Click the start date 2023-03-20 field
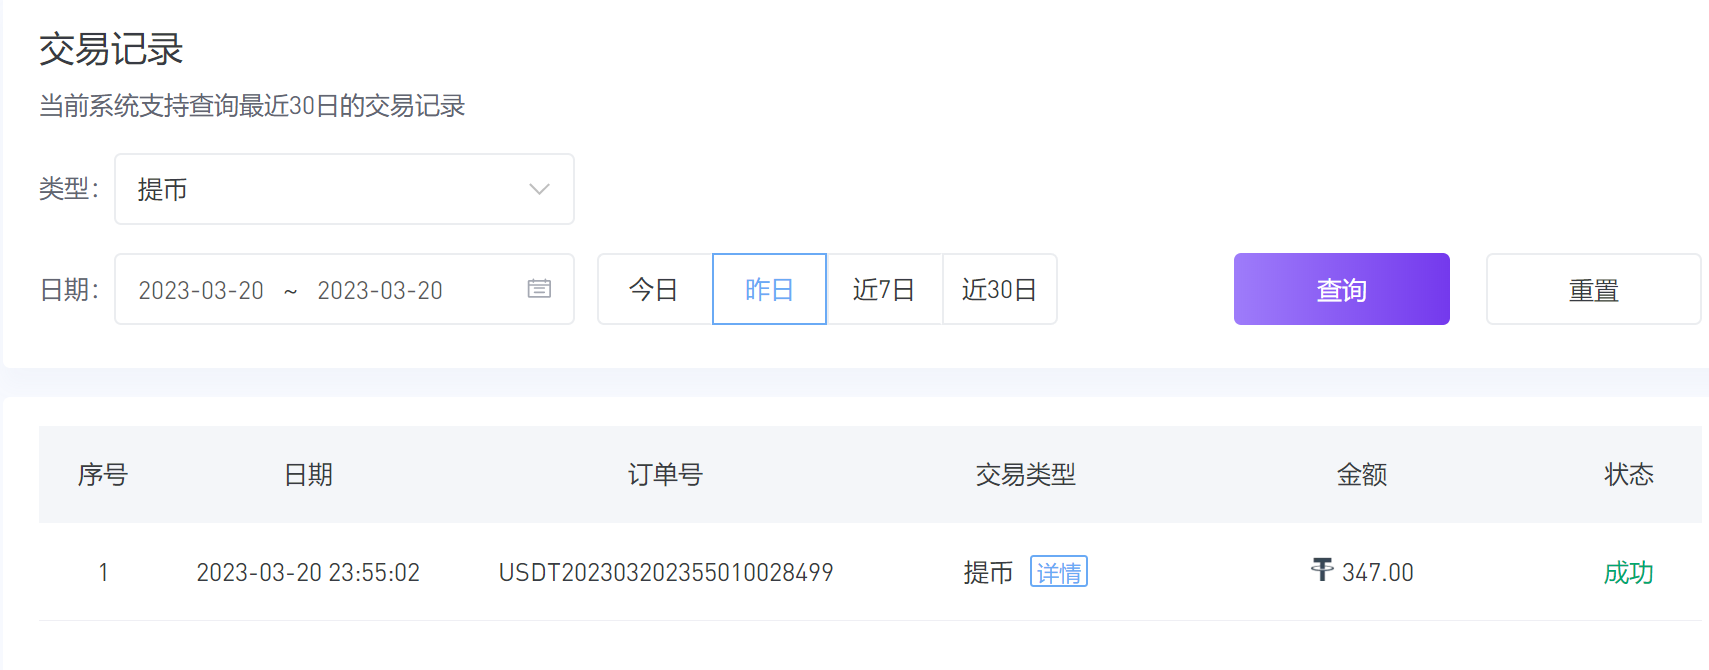Screen dimensions: 1709x670 (201, 290)
